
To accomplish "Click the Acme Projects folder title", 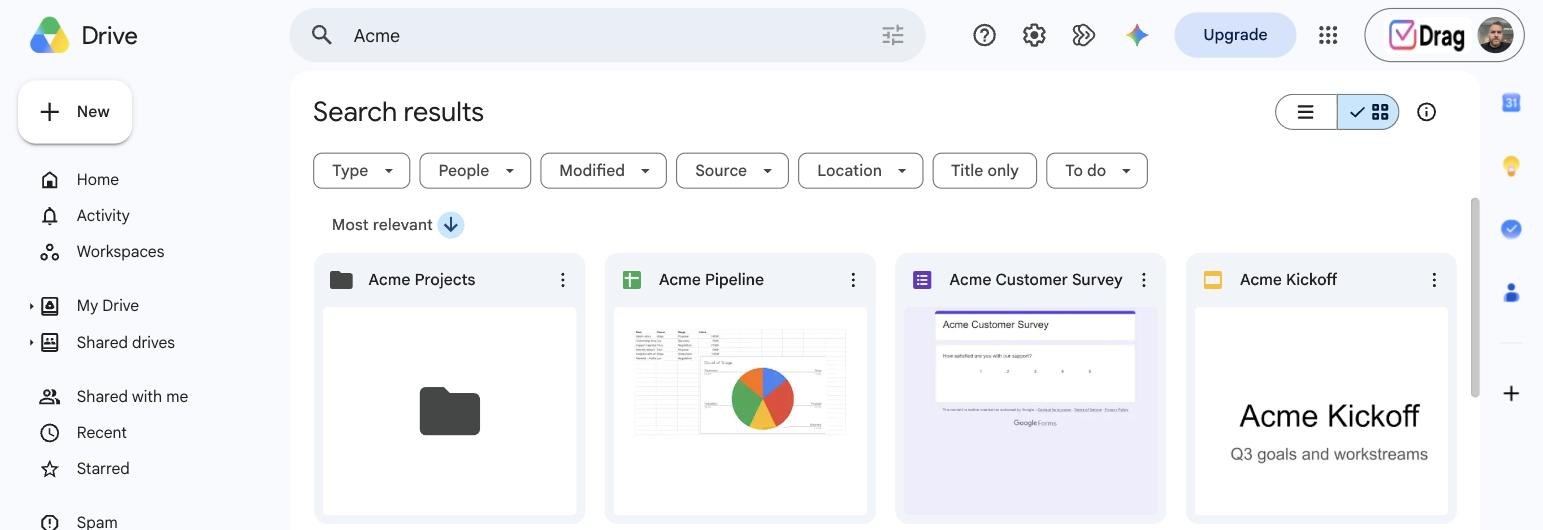I will pos(422,280).
